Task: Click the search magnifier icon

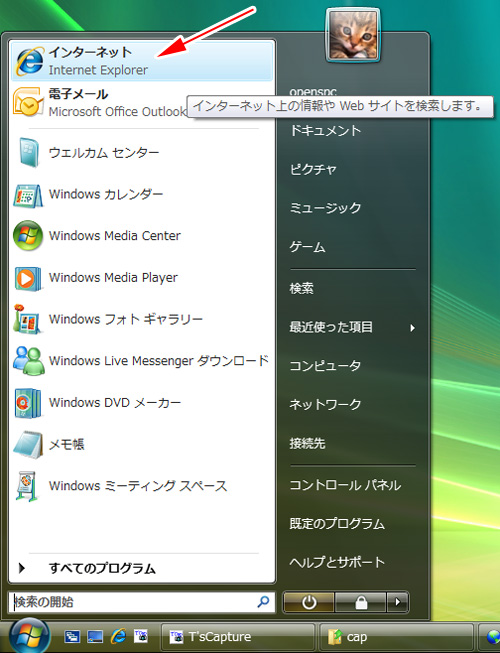Action: [x=263, y=601]
